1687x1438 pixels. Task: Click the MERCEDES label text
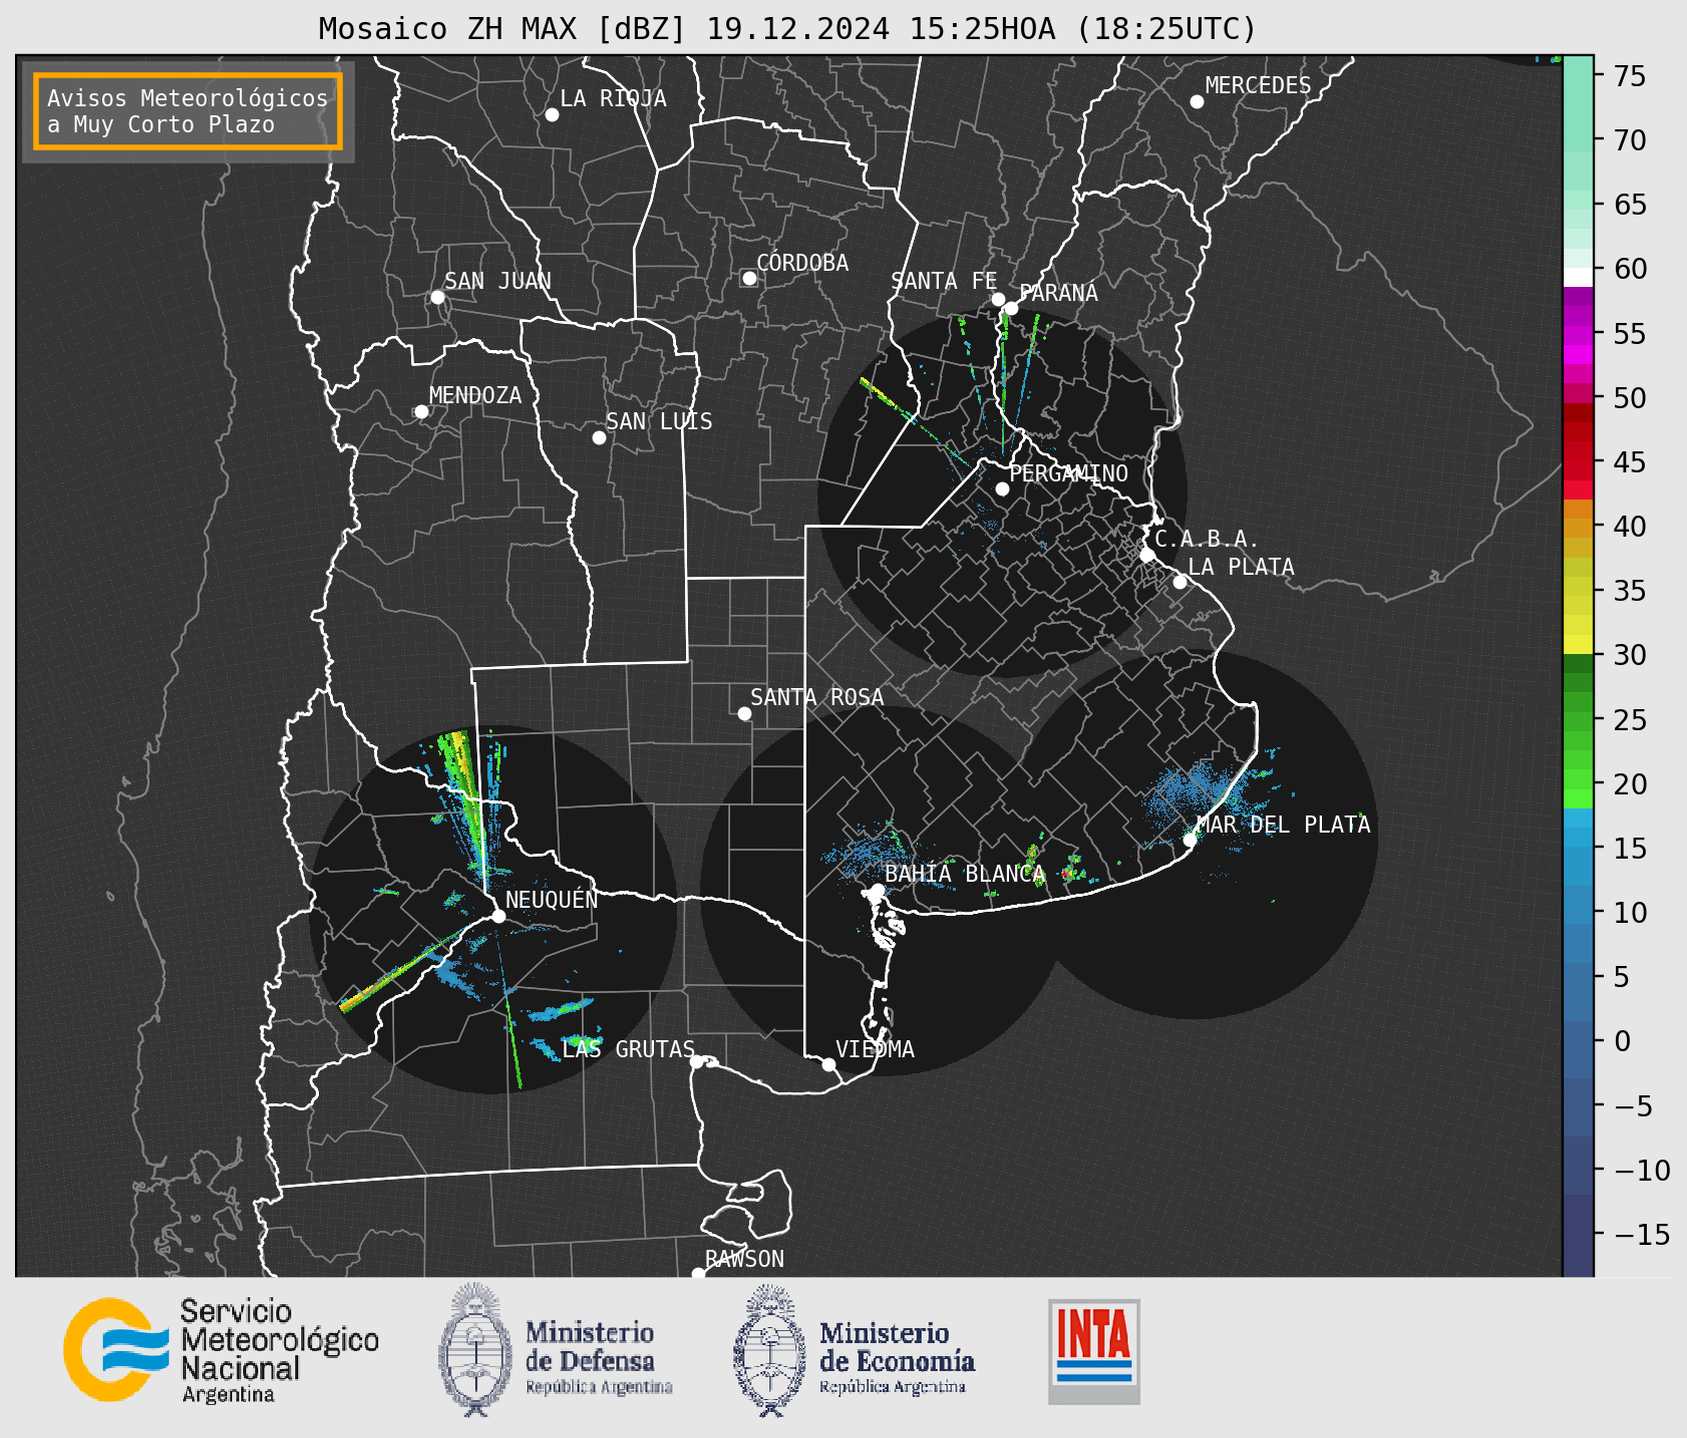[x=1258, y=86]
